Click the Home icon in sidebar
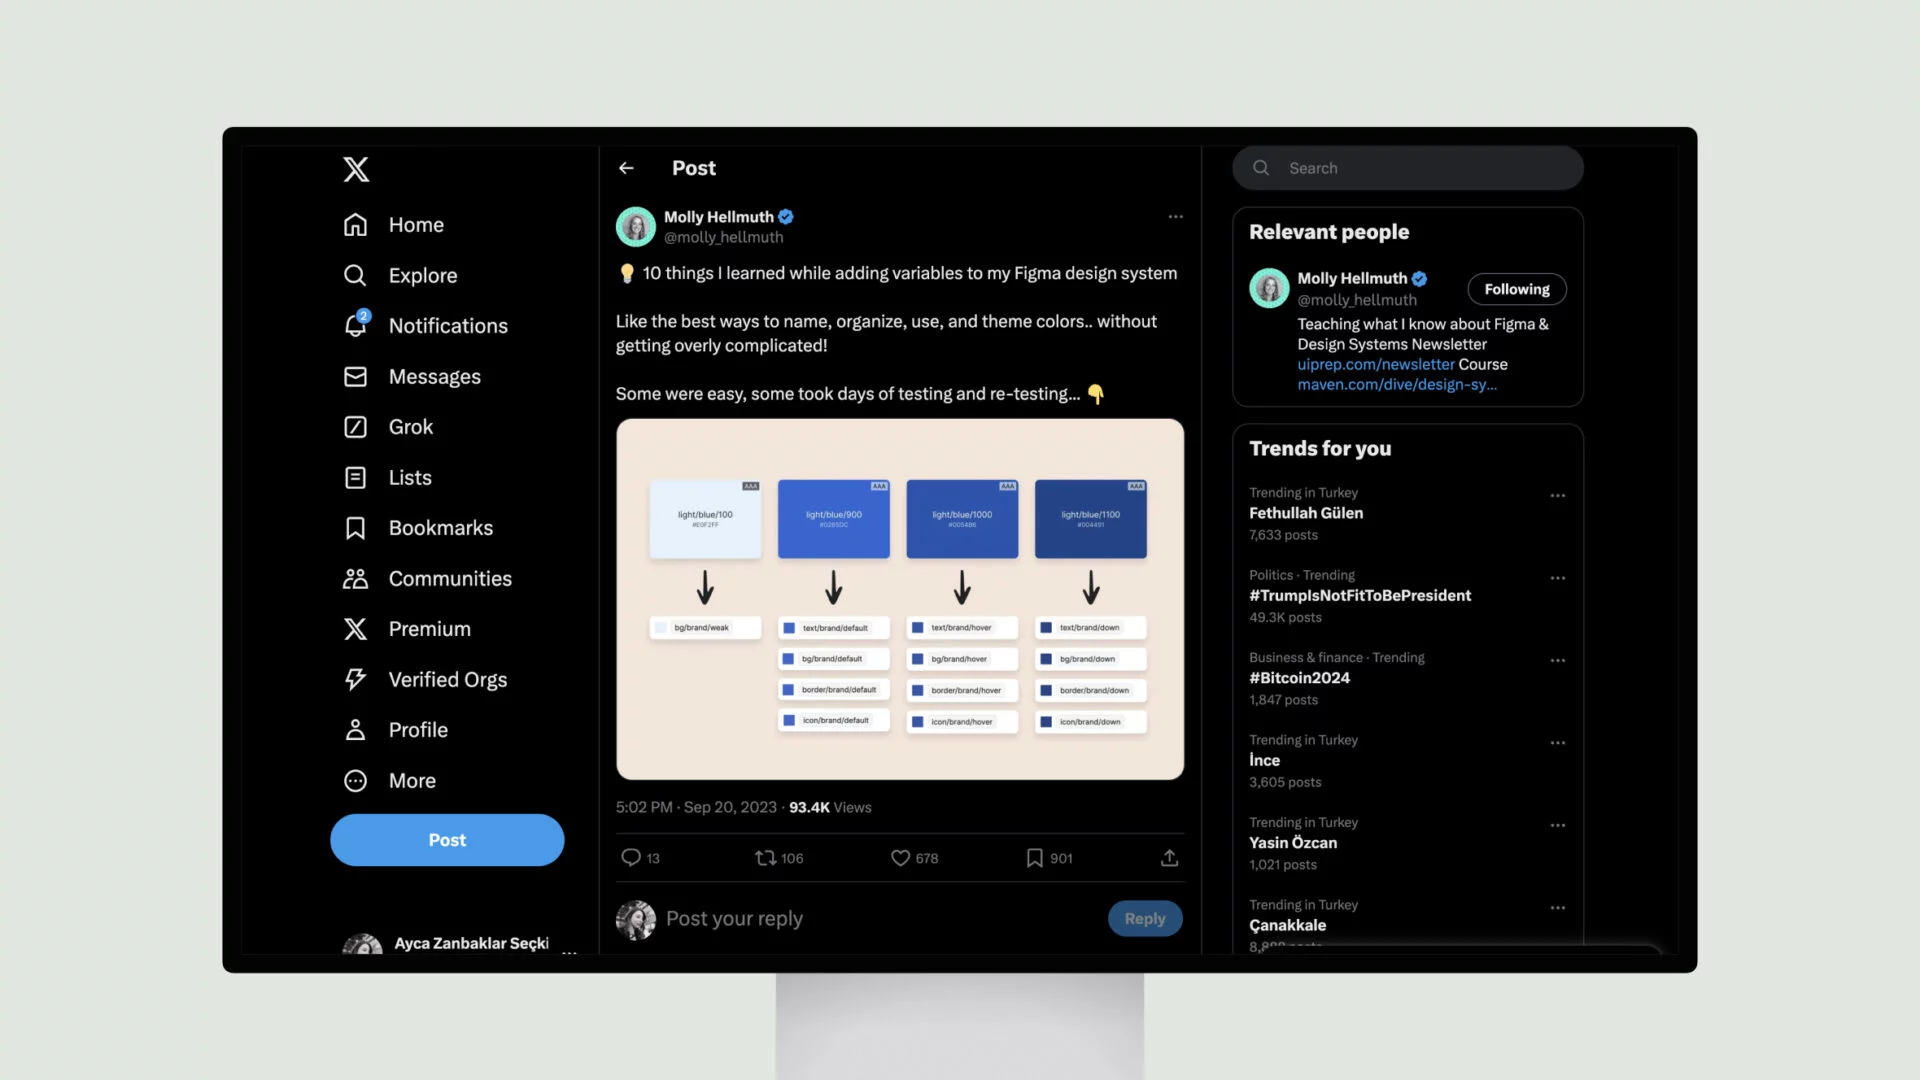 point(355,224)
